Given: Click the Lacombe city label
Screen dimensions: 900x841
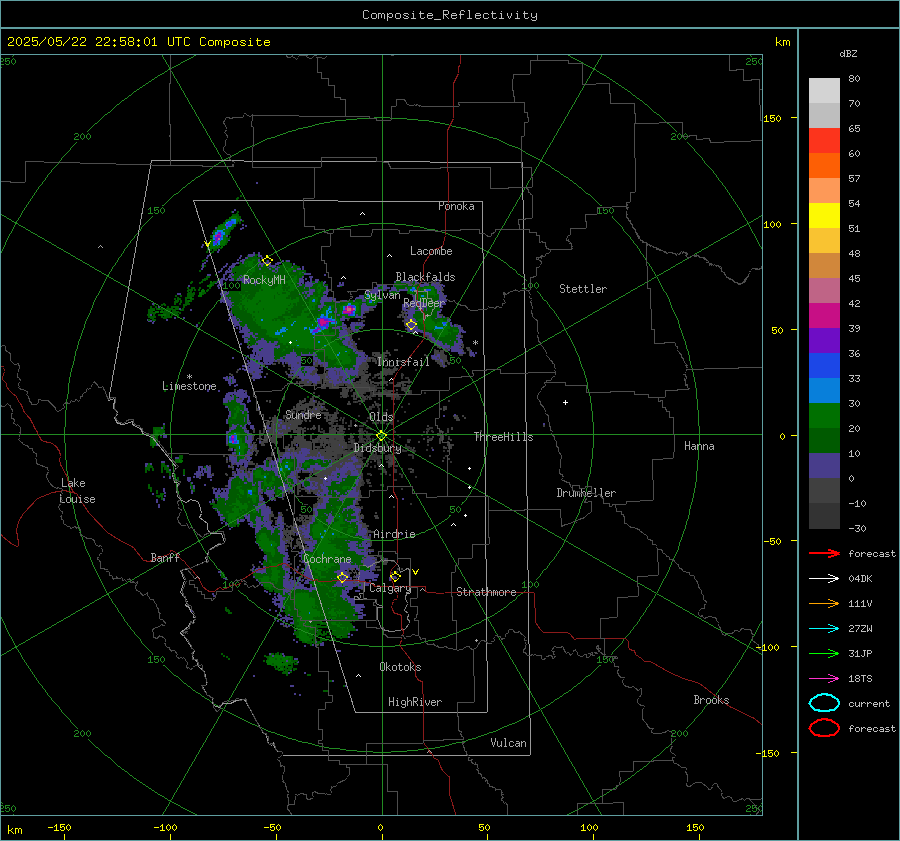Looking at the screenshot, I should point(431,251).
